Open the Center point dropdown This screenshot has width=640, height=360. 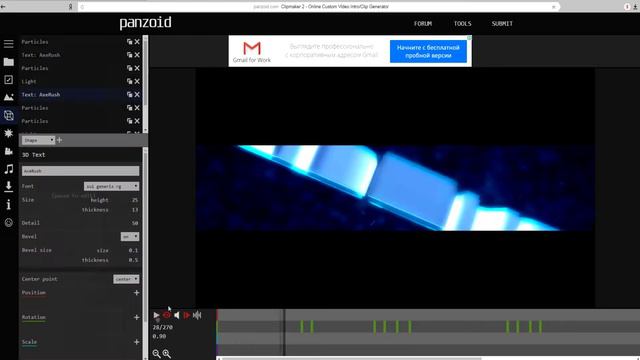click(126, 279)
